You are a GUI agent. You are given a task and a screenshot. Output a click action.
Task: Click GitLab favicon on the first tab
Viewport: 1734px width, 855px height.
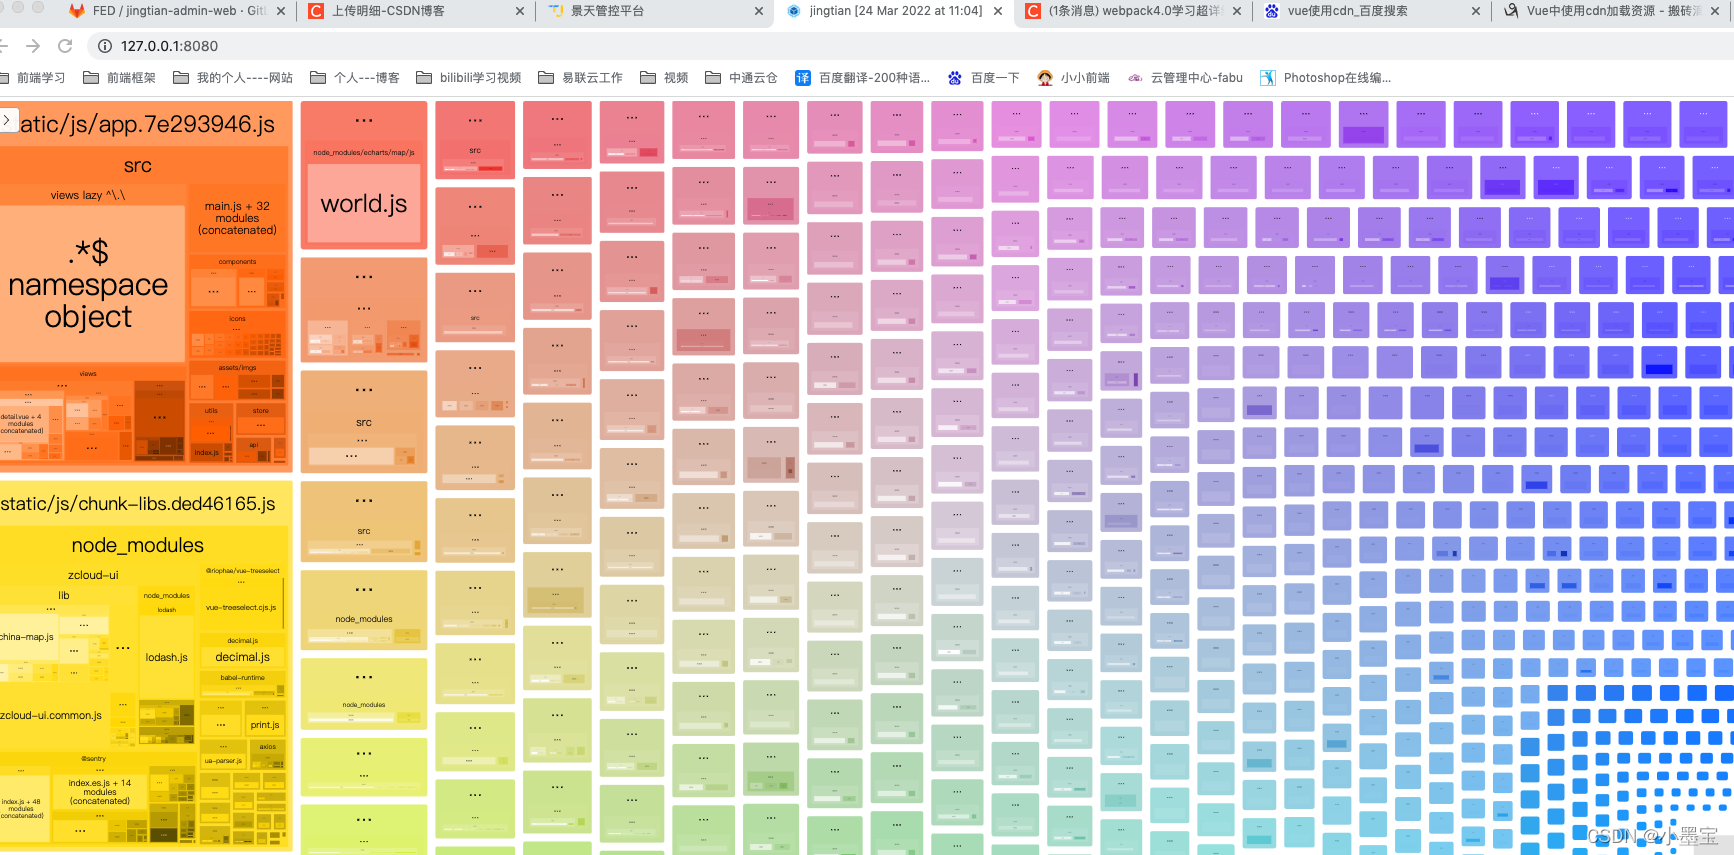click(x=76, y=11)
